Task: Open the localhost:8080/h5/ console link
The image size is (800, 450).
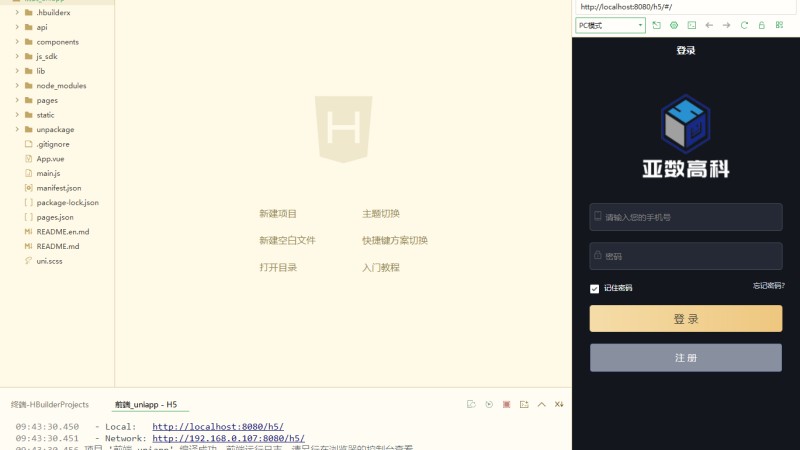Action: [218, 427]
